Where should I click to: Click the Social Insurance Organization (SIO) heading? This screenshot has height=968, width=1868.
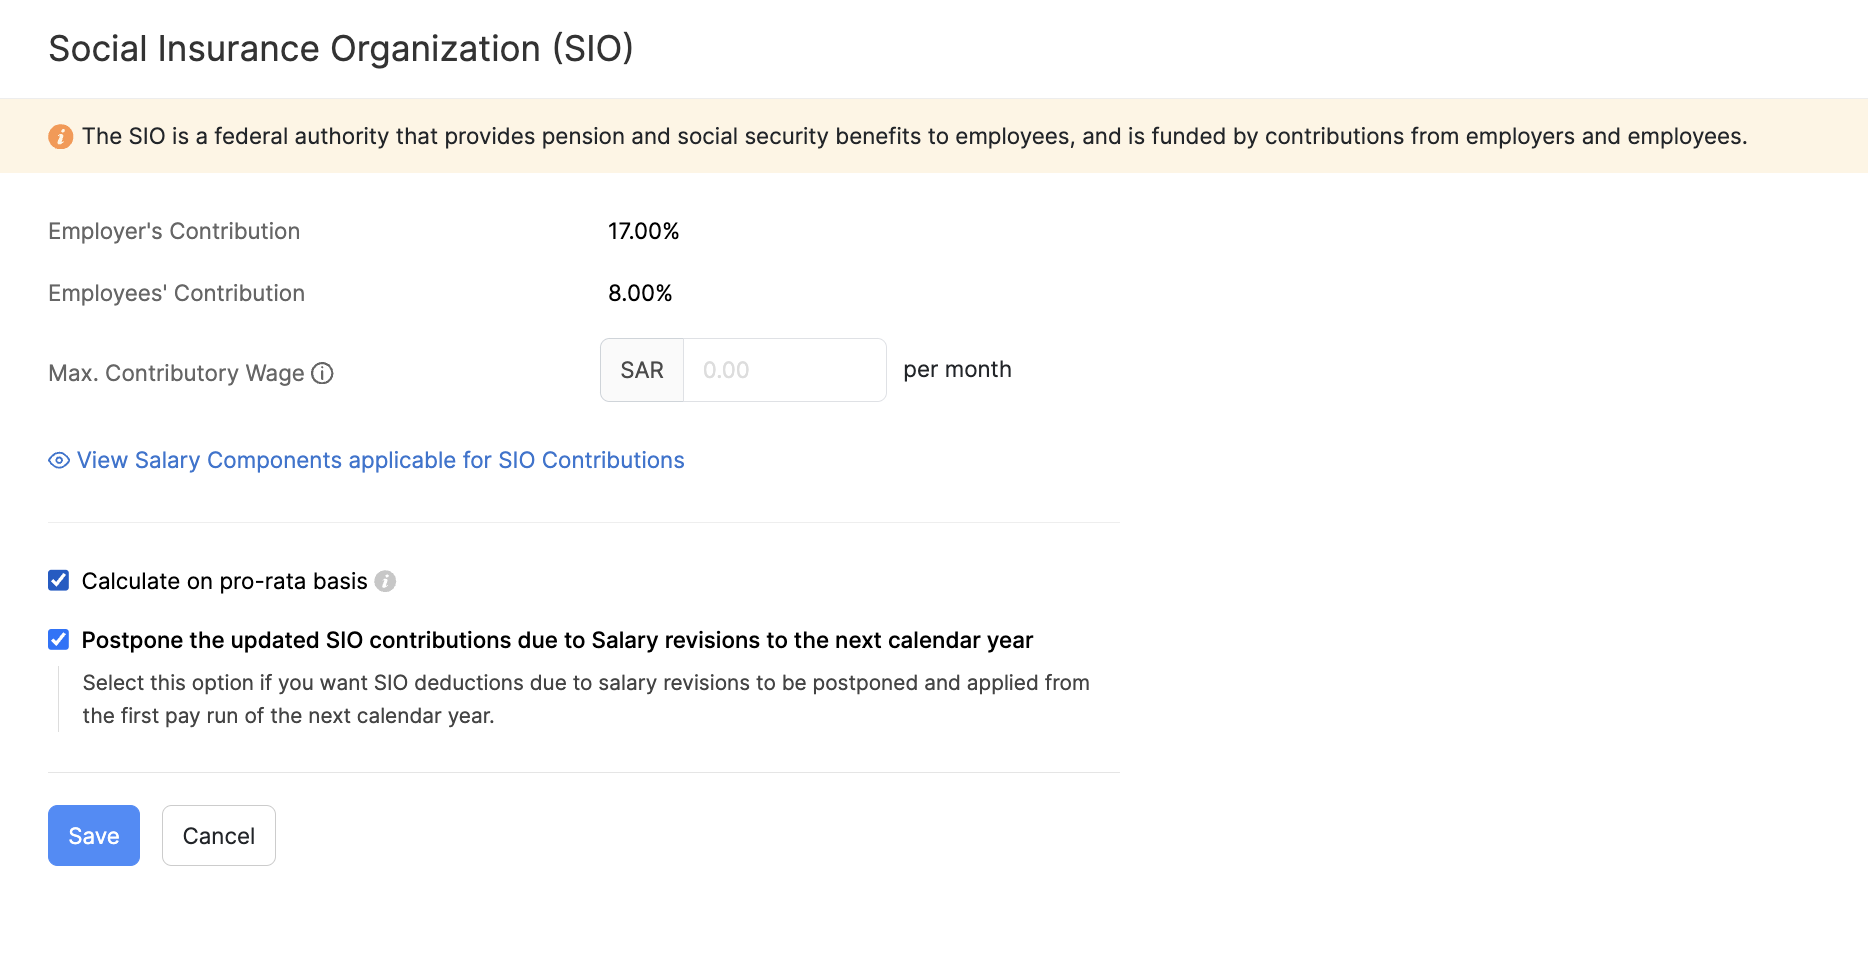pos(341,49)
